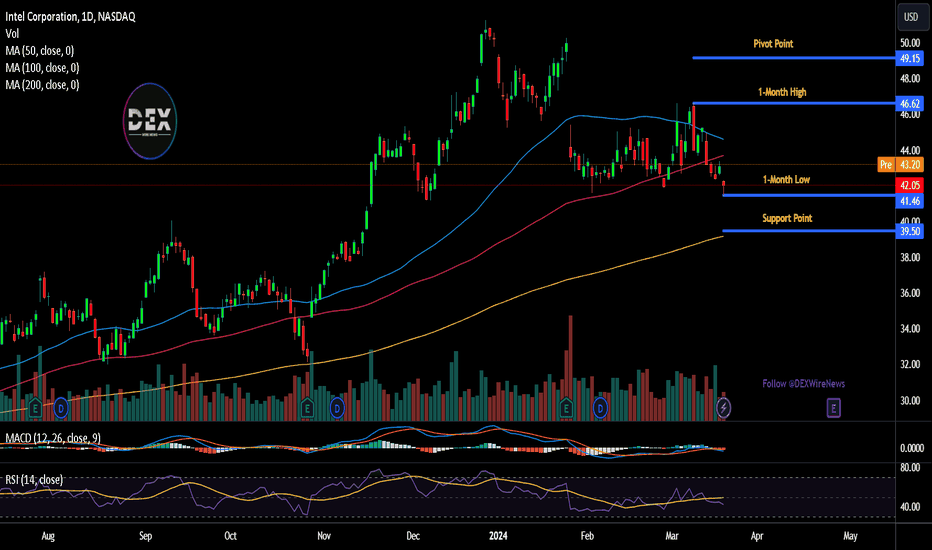This screenshot has width=932, height=550.
Task: Click the Support Point label
Action: click(787, 218)
